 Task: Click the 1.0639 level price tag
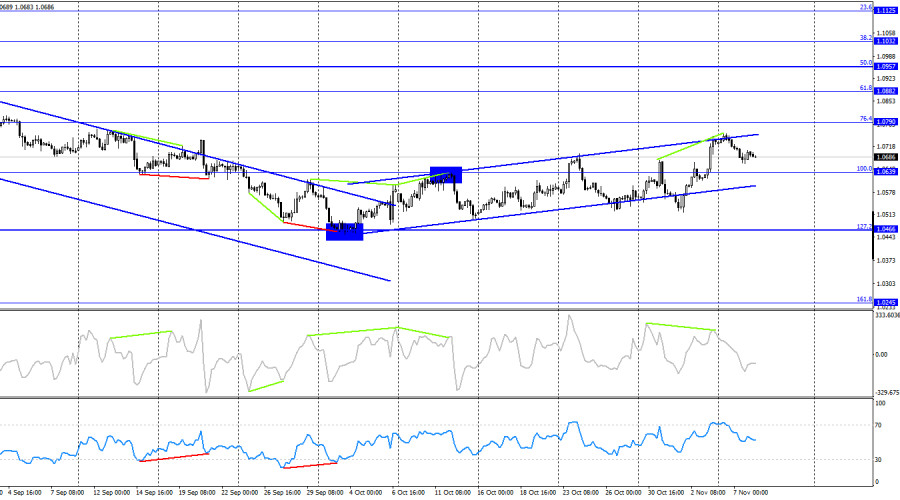(x=884, y=172)
